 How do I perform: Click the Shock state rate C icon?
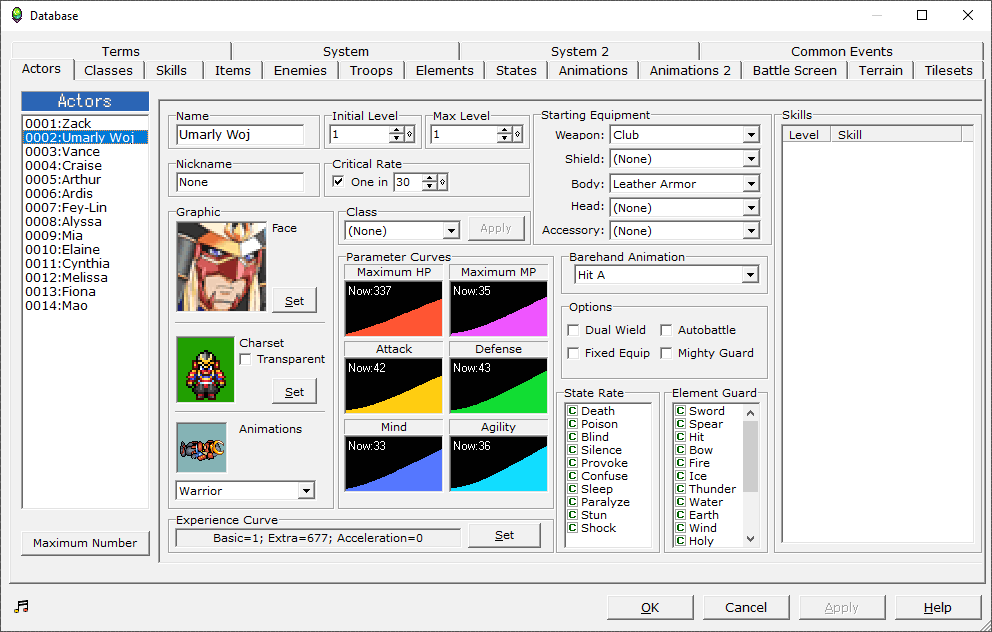point(573,528)
